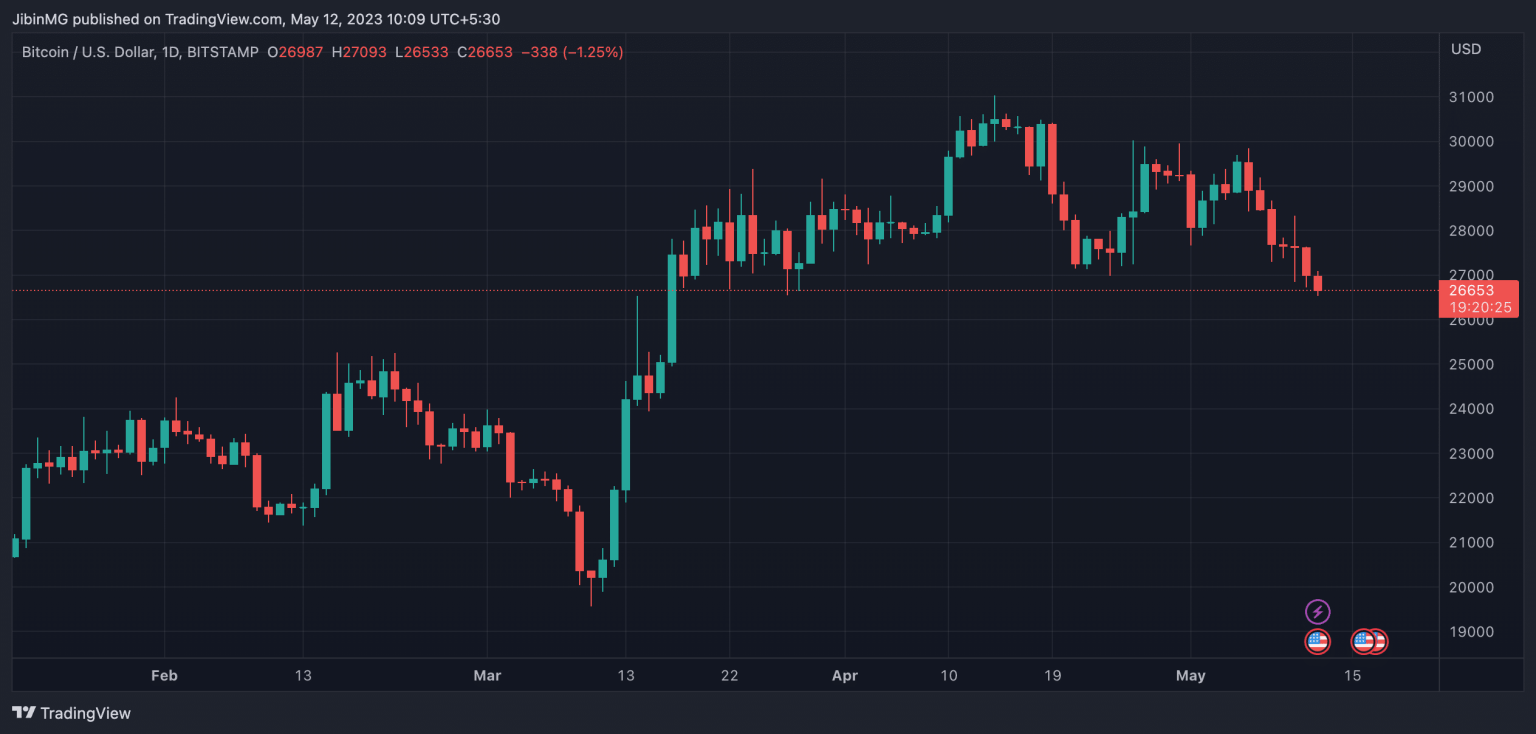Click the US flag icon below the lightning bolt
Screen dimensions: 1536x734
coord(1318,642)
